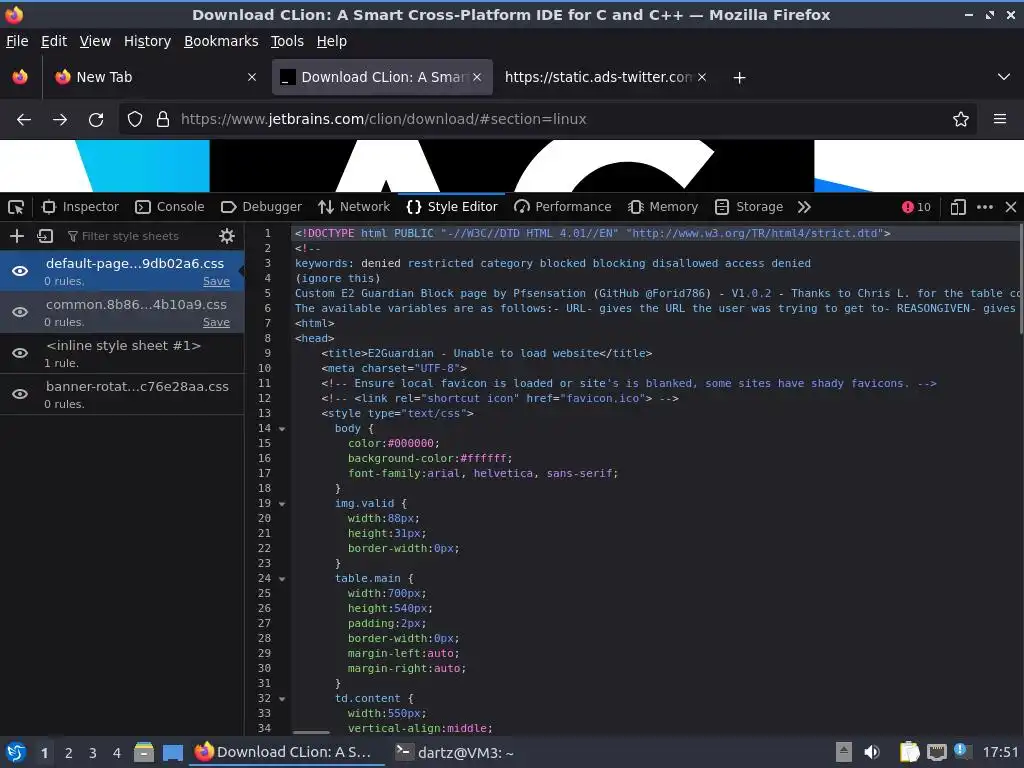Open the Tools menu
Viewport: 1024px width, 768px height.
click(287, 41)
